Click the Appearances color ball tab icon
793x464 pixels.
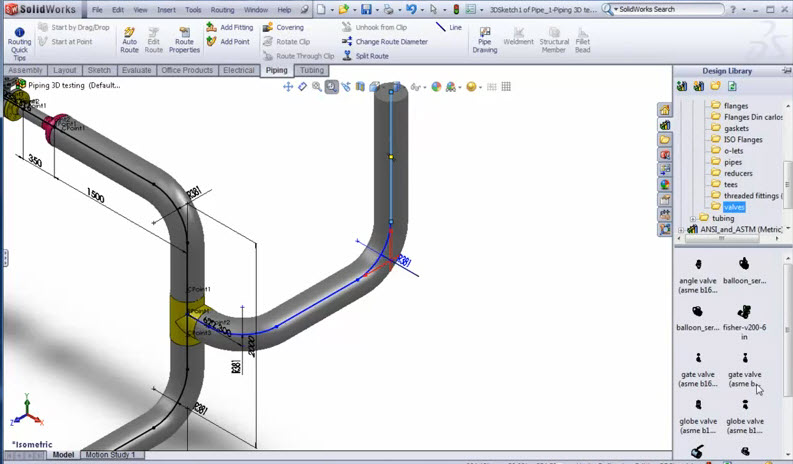tap(665, 185)
